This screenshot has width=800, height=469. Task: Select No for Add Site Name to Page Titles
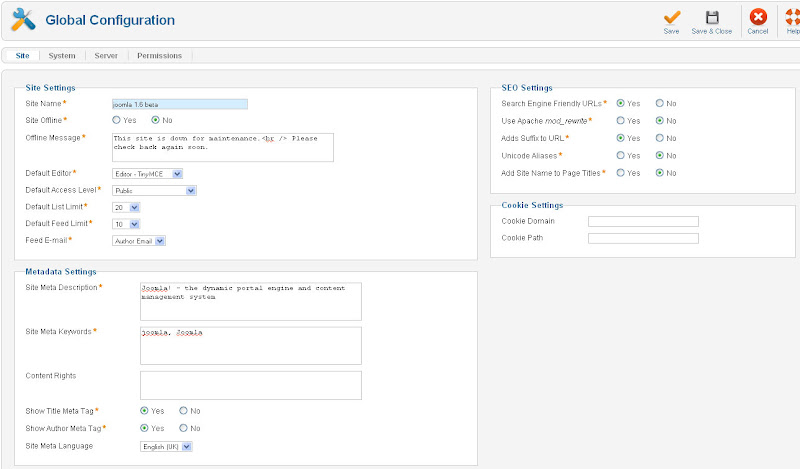tap(659, 172)
